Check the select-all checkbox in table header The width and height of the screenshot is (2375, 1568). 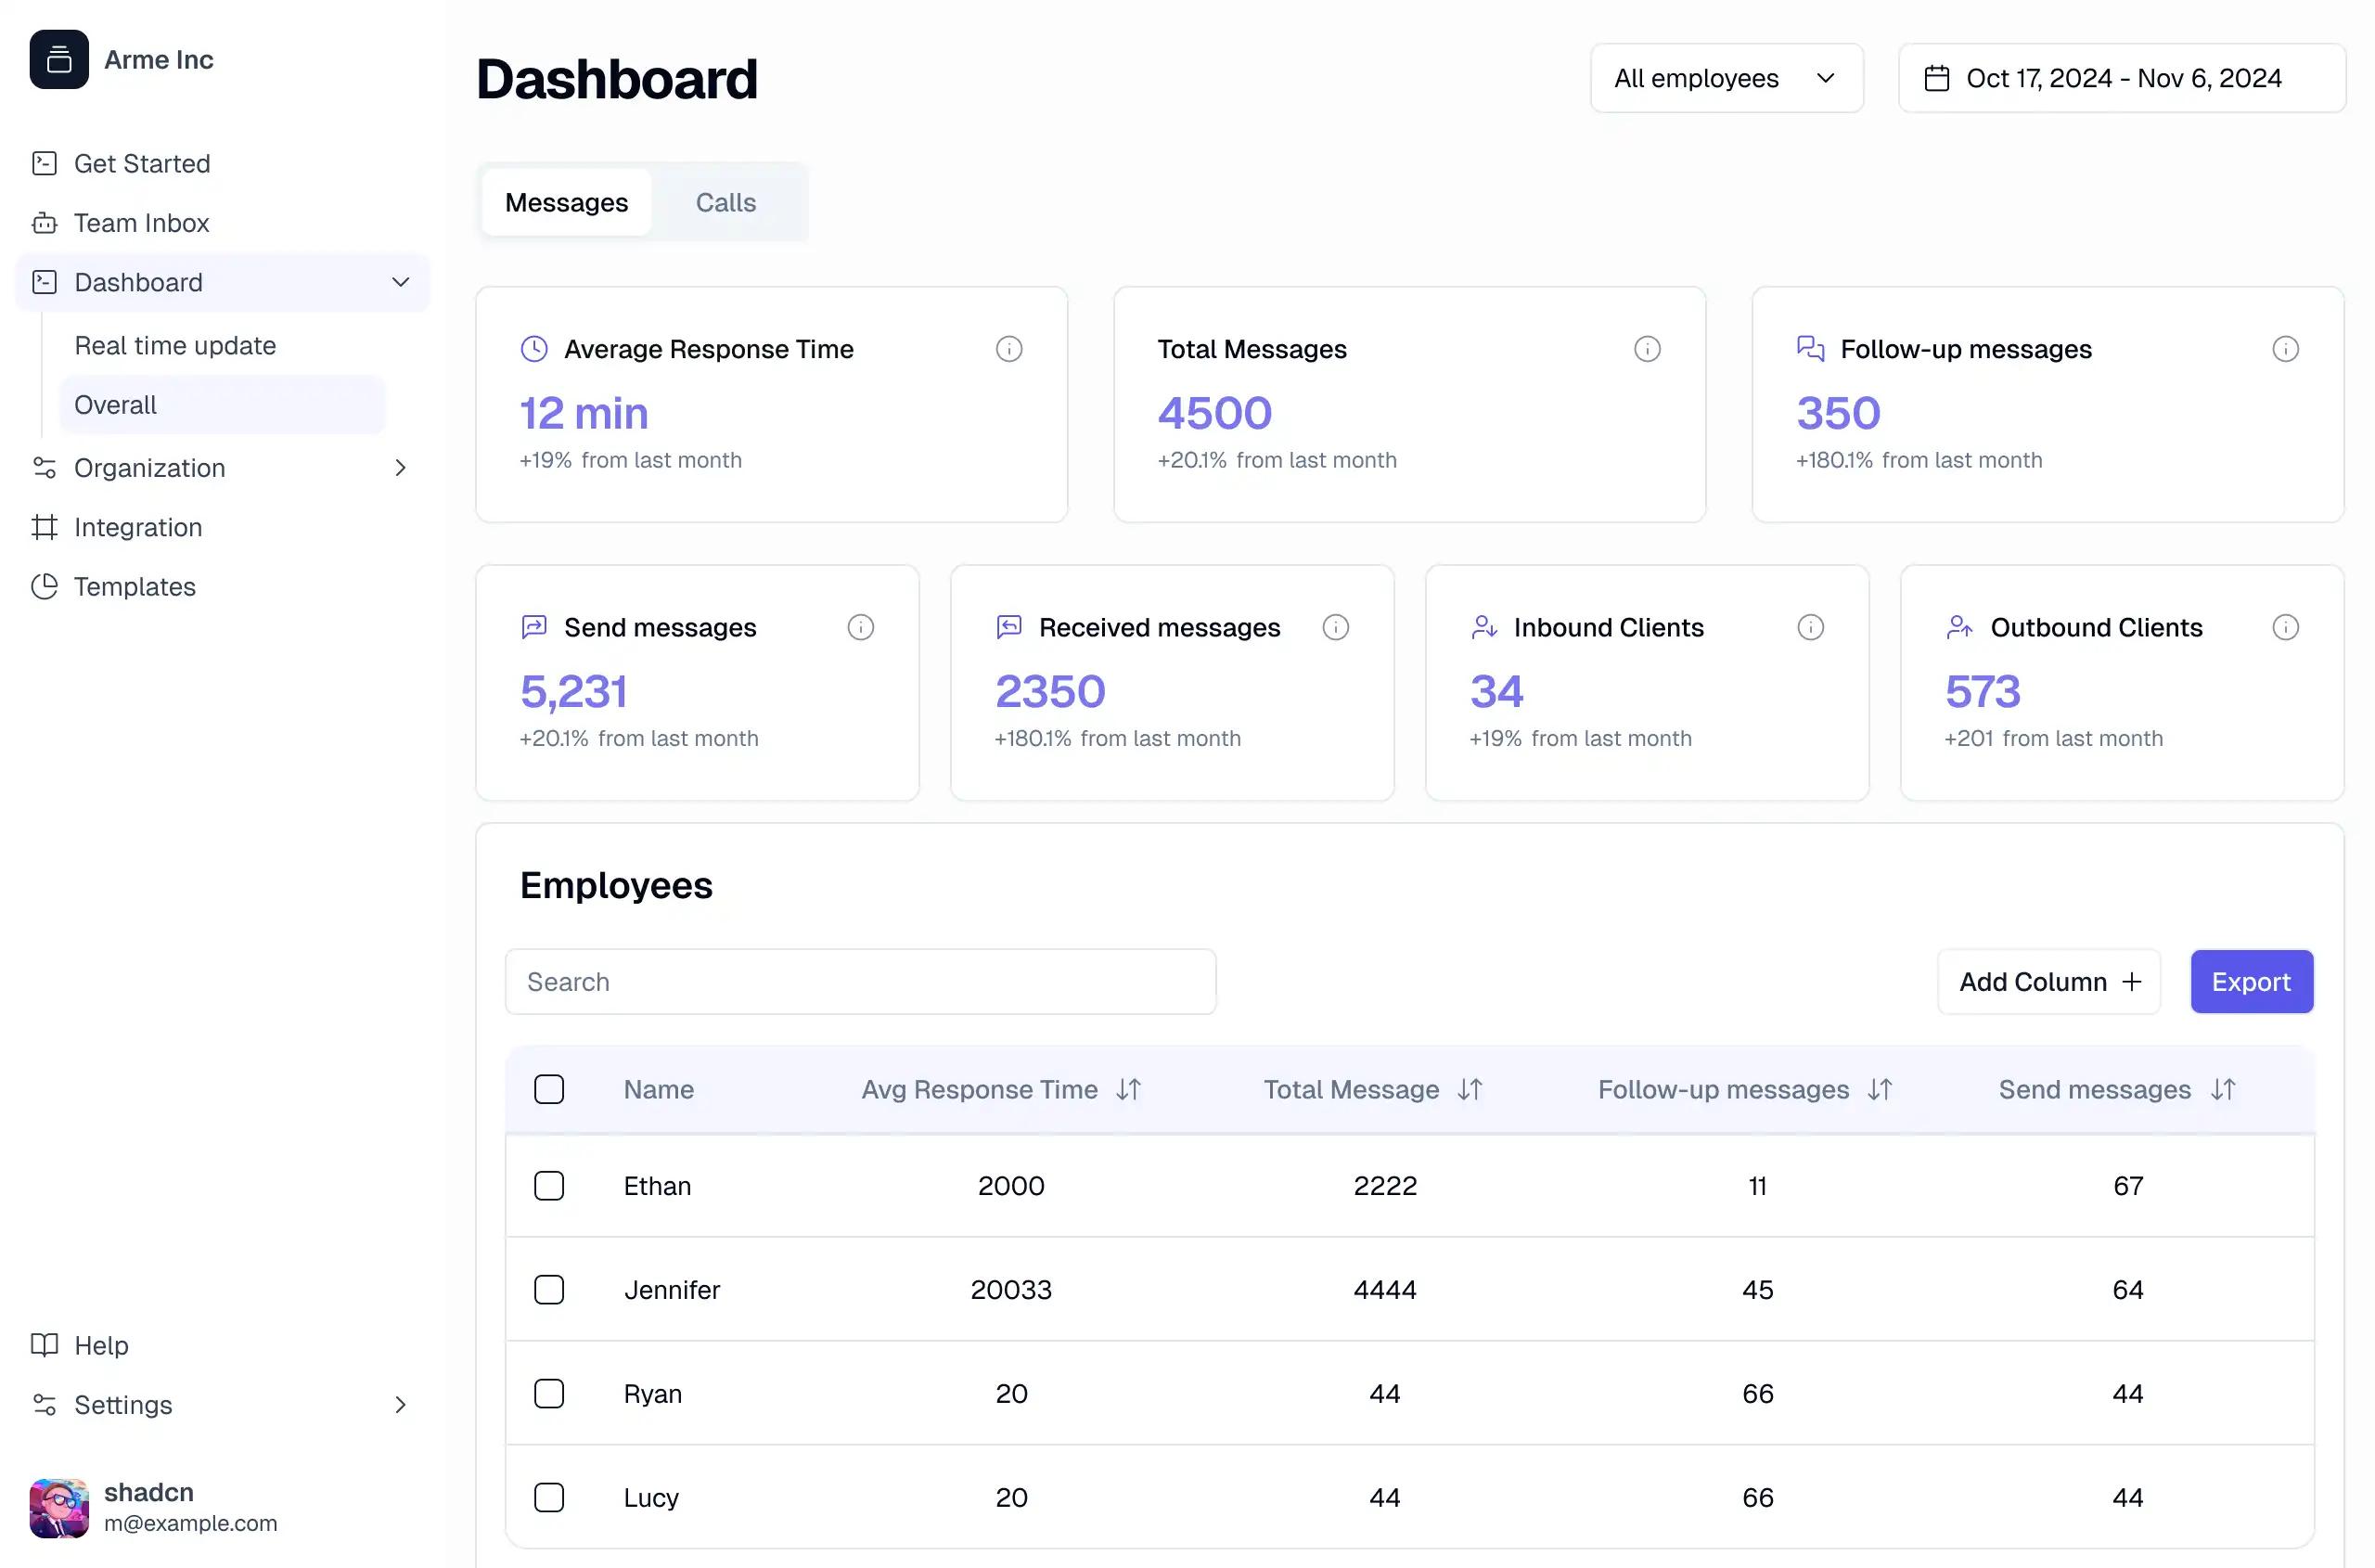click(x=549, y=1089)
